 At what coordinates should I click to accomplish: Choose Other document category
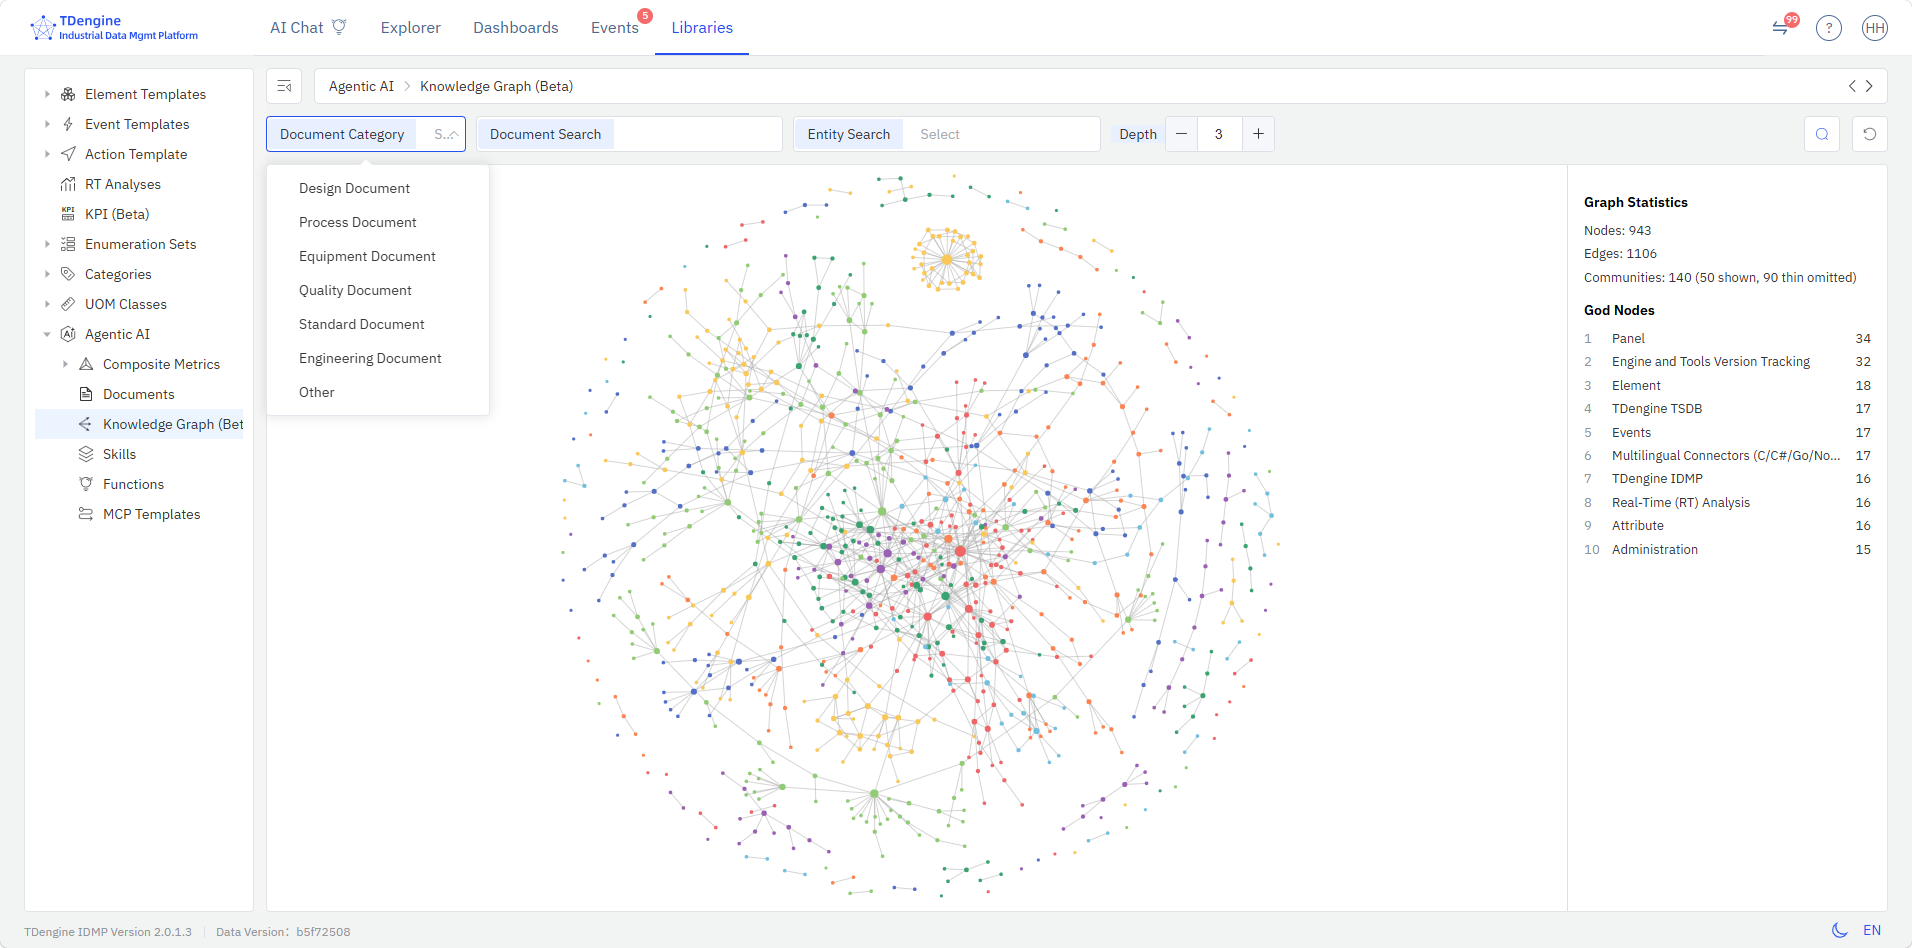378,392
